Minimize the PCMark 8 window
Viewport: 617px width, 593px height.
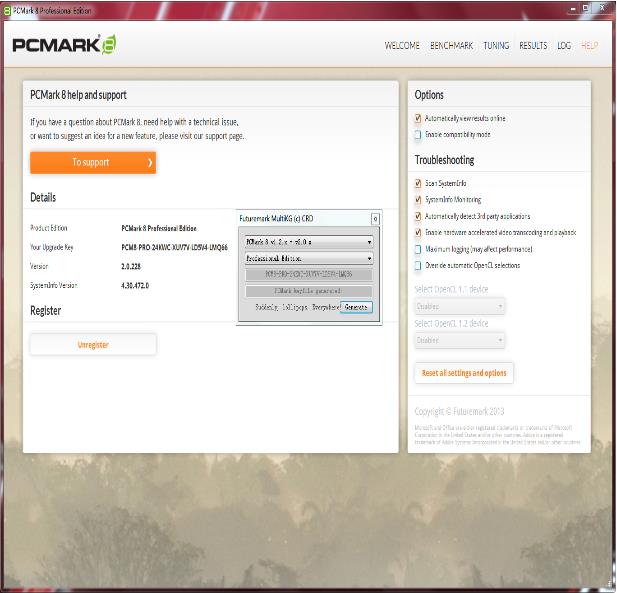coord(573,8)
